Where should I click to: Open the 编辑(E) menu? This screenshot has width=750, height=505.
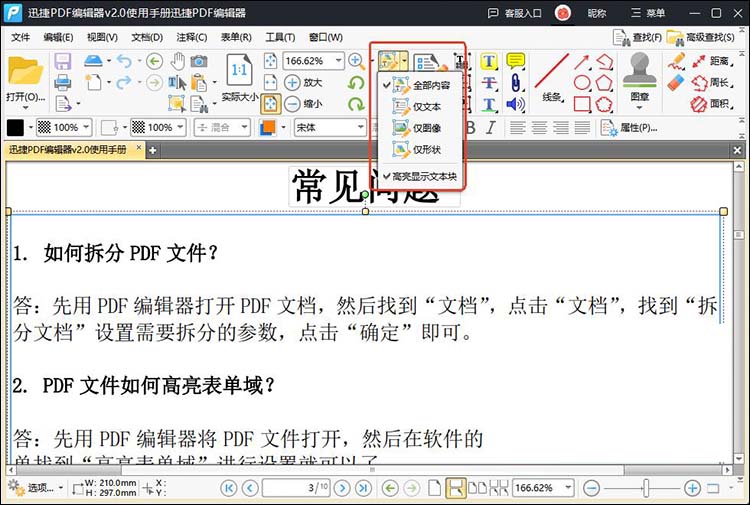[58, 37]
